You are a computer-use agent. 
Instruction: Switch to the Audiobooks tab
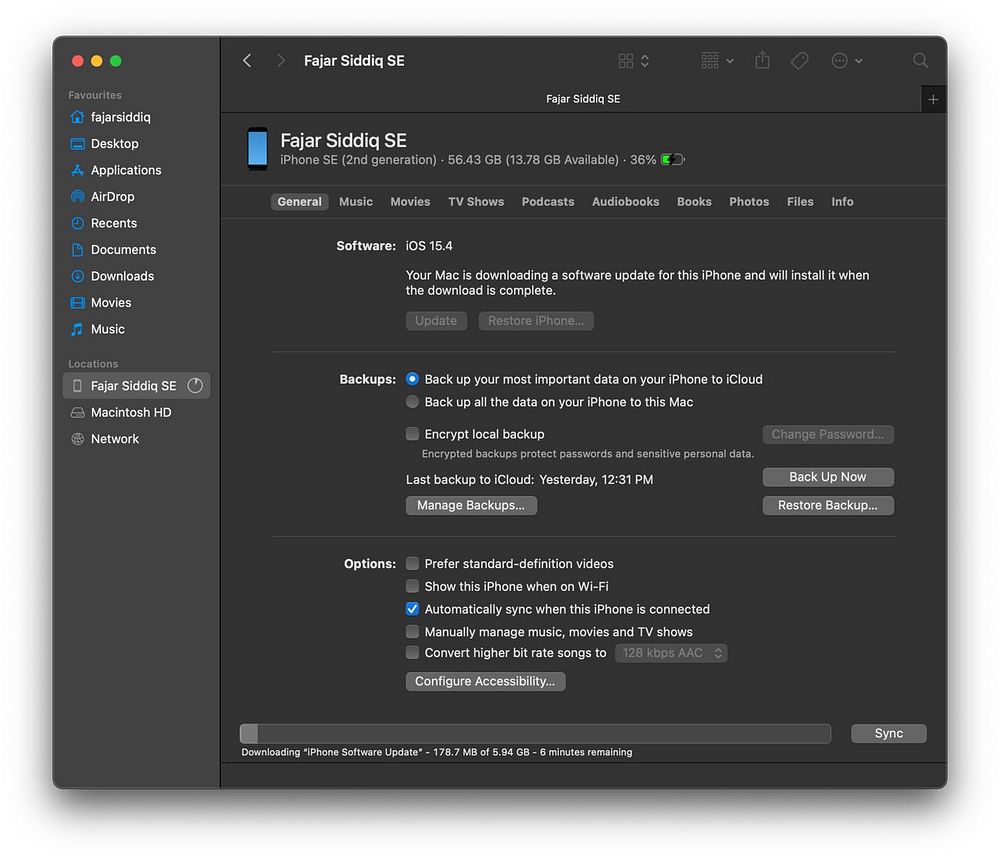626,202
